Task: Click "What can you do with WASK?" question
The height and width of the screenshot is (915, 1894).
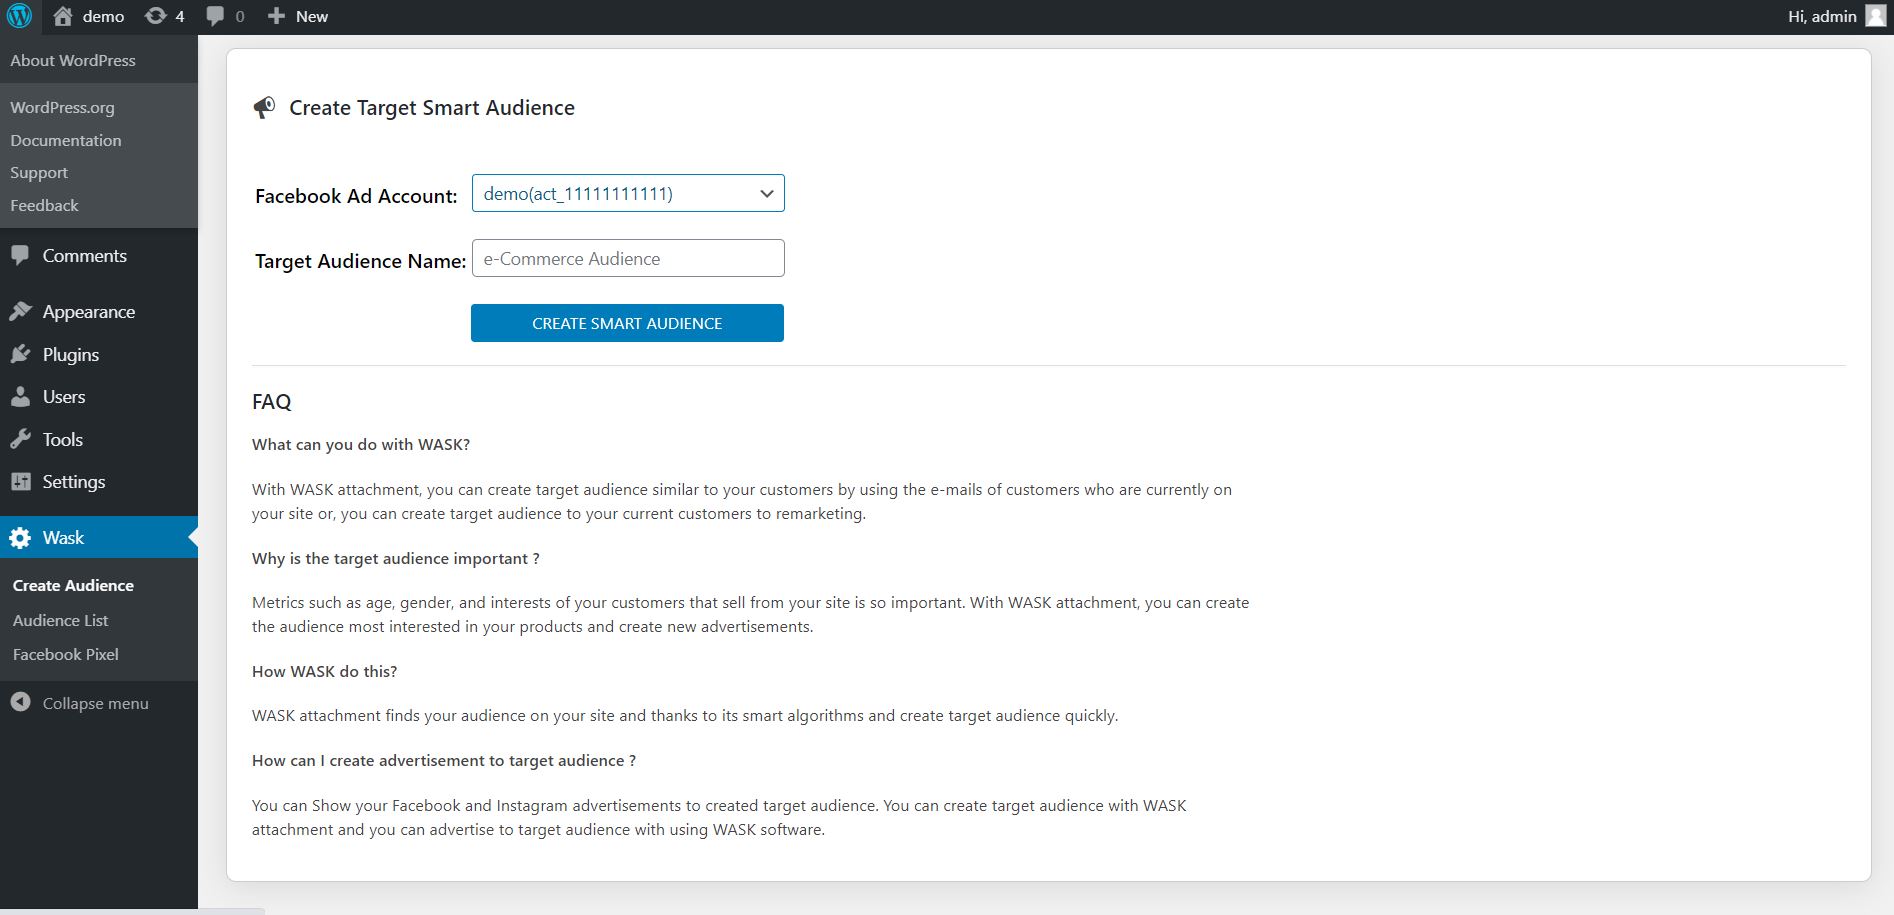Action: 361,445
